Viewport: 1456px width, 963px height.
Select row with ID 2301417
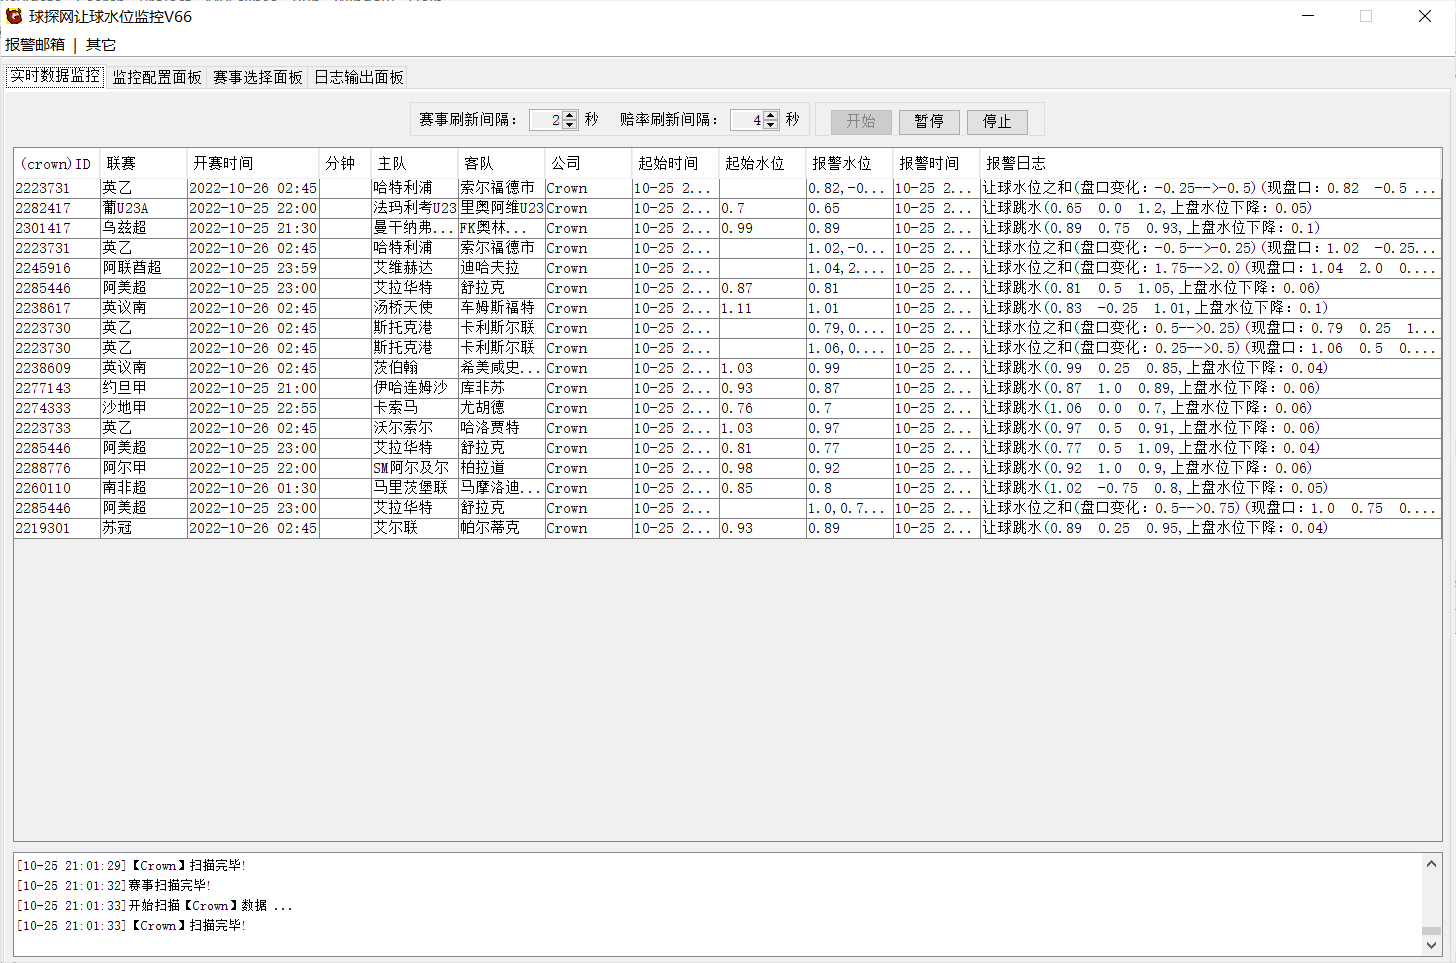727,228
